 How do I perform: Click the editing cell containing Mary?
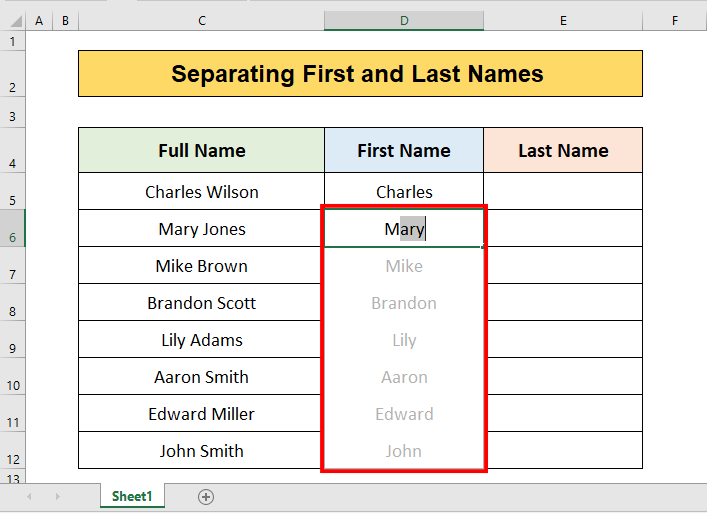point(403,229)
